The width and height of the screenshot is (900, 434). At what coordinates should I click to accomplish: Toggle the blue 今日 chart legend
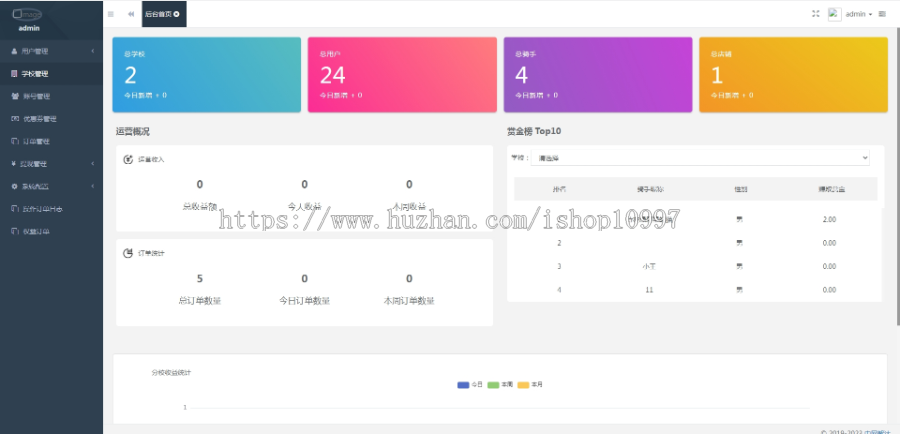pyautogui.click(x=470, y=385)
